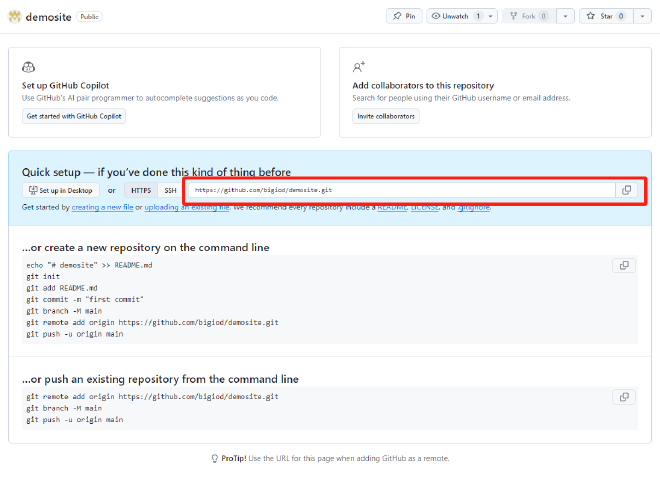Click the Unwatch button
The height and width of the screenshot is (480, 660).
tap(456, 16)
